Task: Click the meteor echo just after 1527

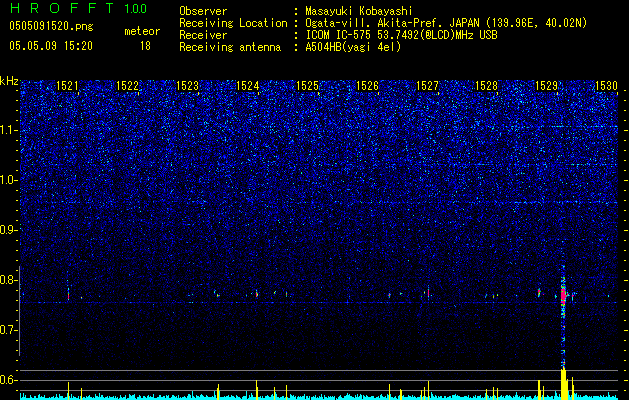Action: point(428,292)
